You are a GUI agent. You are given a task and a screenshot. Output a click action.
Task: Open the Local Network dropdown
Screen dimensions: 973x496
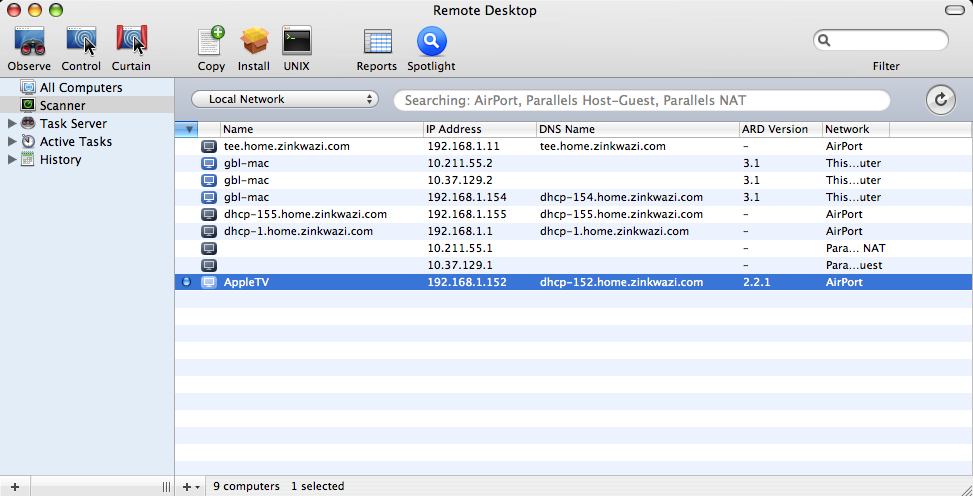pyautogui.click(x=285, y=99)
